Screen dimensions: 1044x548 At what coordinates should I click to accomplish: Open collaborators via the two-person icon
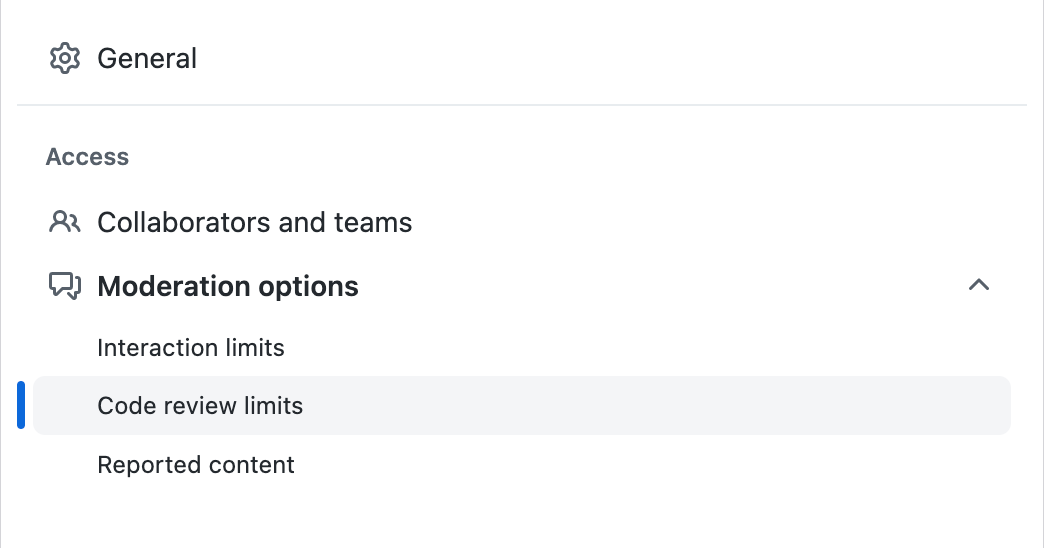(64, 222)
